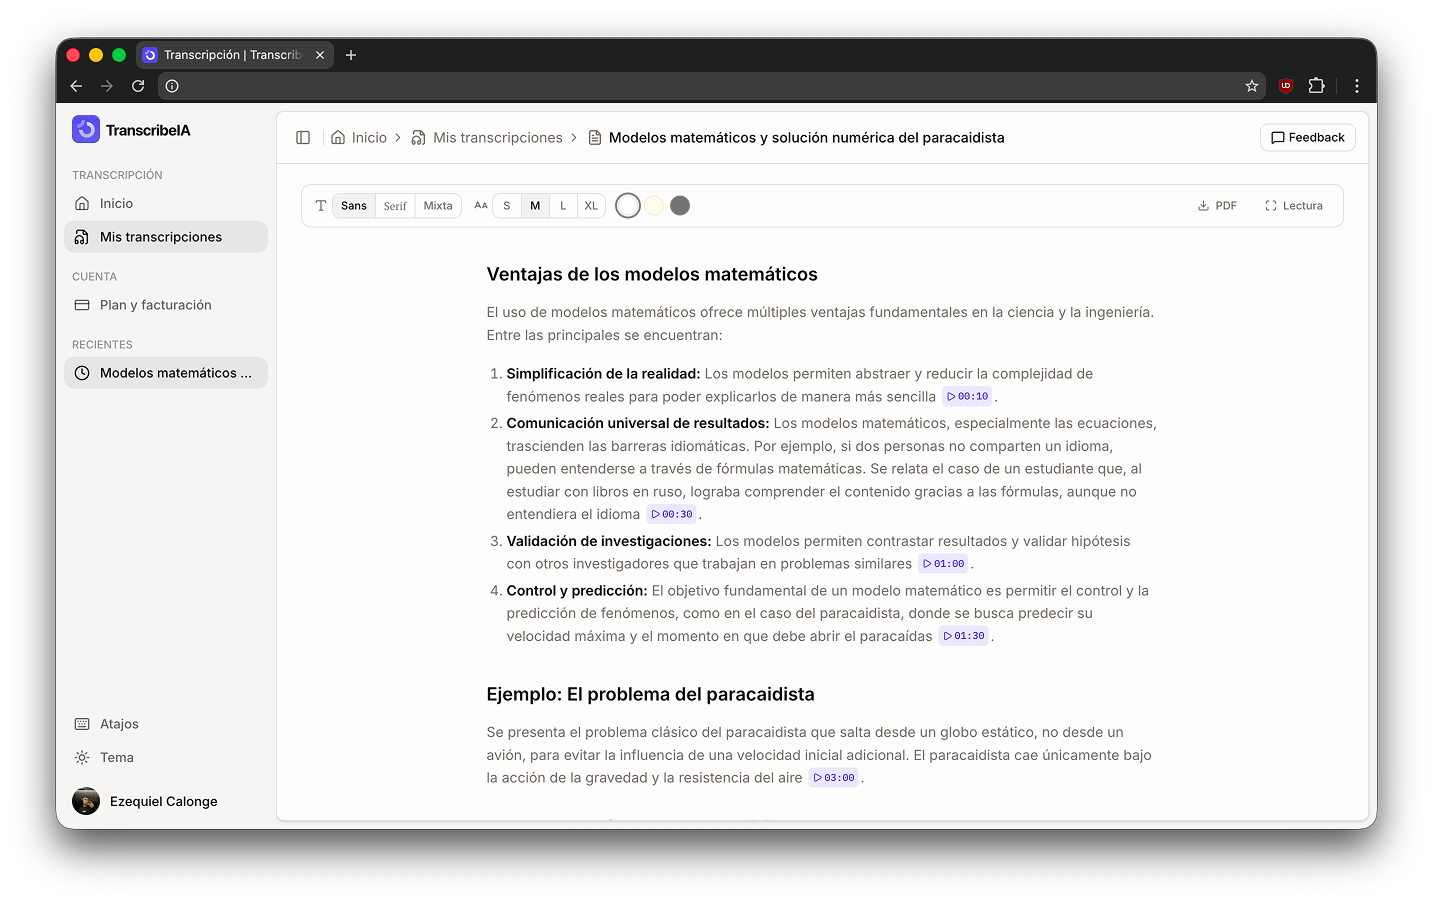Screen dimensions: 1433x903
Task: Open Inicio using the home icon
Action: coord(83,203)
